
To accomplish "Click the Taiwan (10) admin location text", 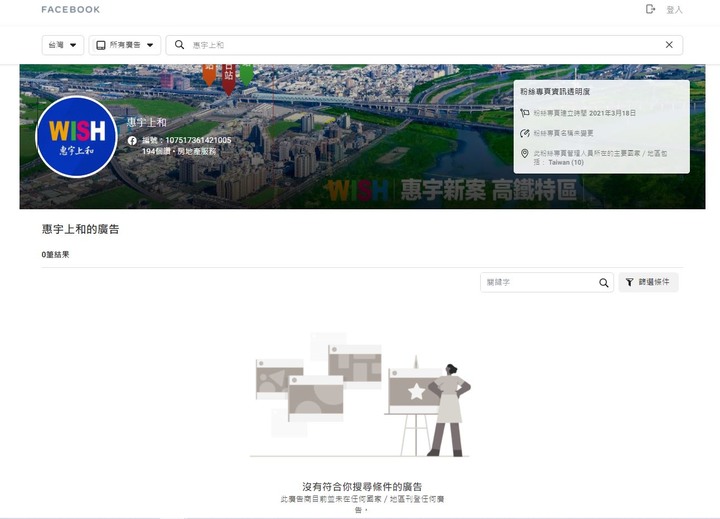I will click(x=566, y=162).
